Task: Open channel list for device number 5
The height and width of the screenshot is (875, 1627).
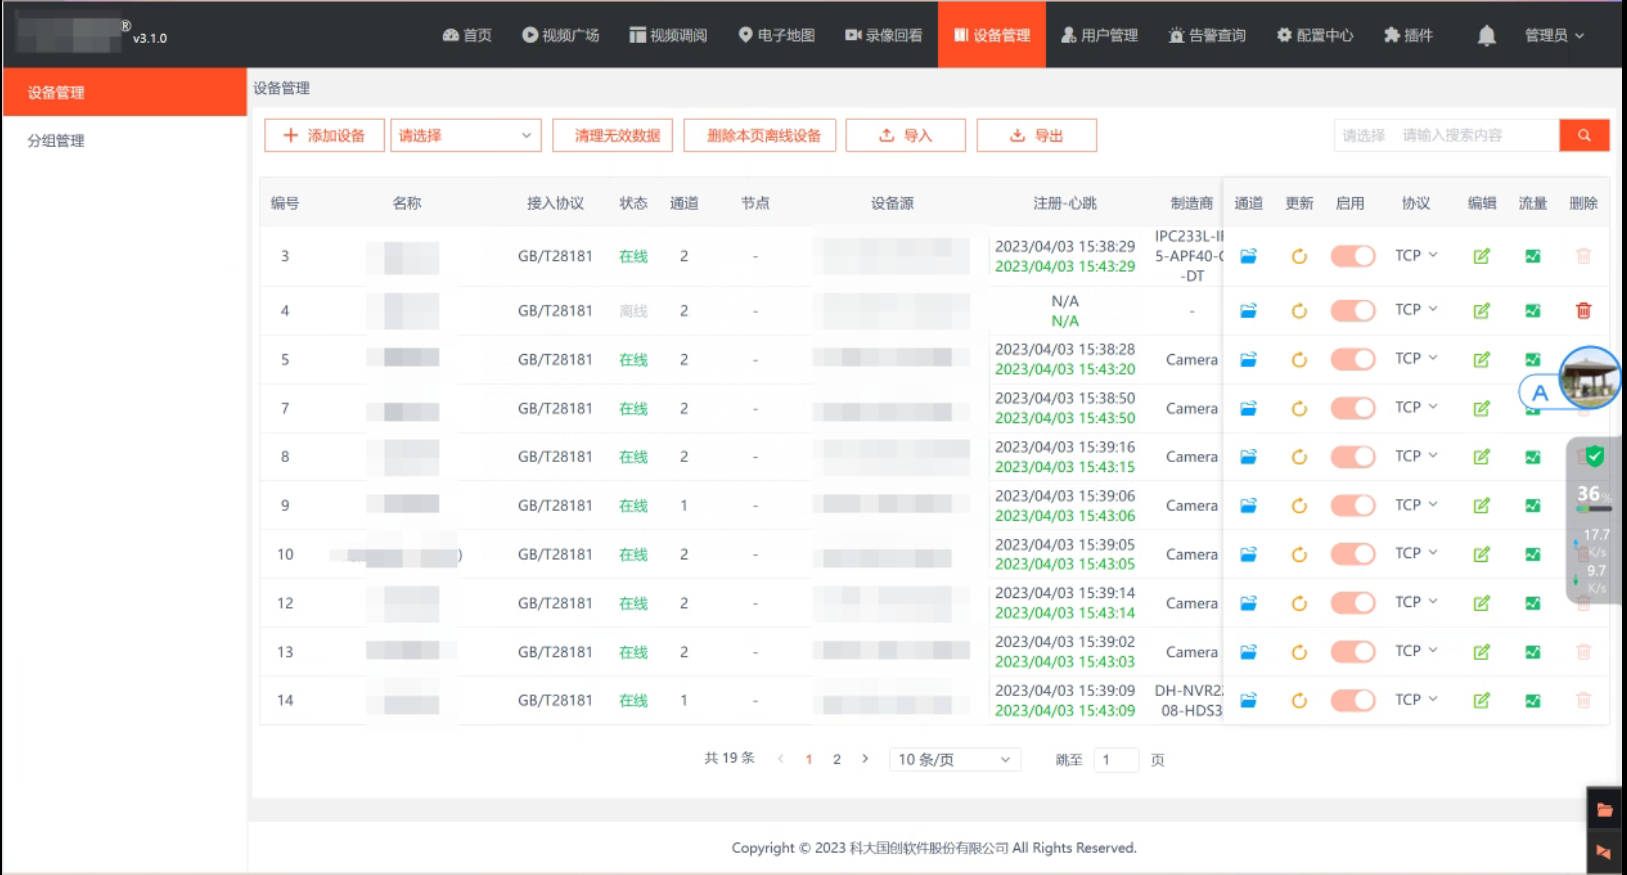Action: (x=1248, y=360)
